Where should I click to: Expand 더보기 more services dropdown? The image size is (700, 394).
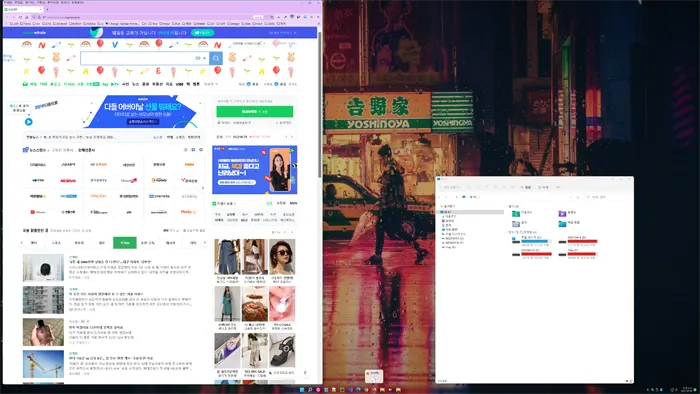[211, 84]
